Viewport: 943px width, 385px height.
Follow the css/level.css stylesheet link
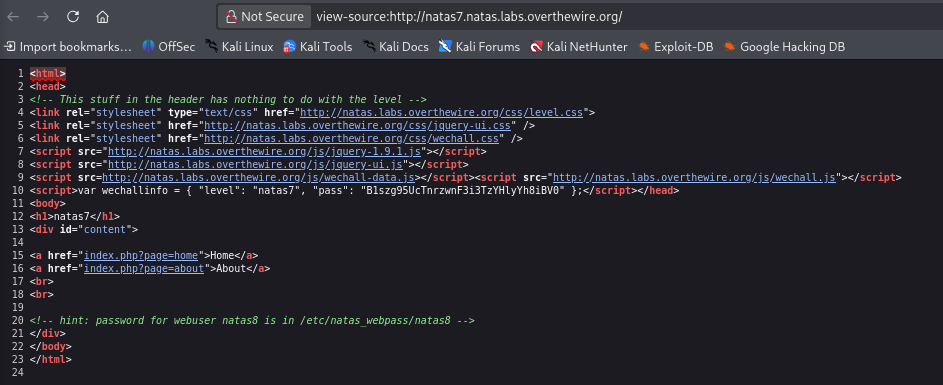click(441, 112)
